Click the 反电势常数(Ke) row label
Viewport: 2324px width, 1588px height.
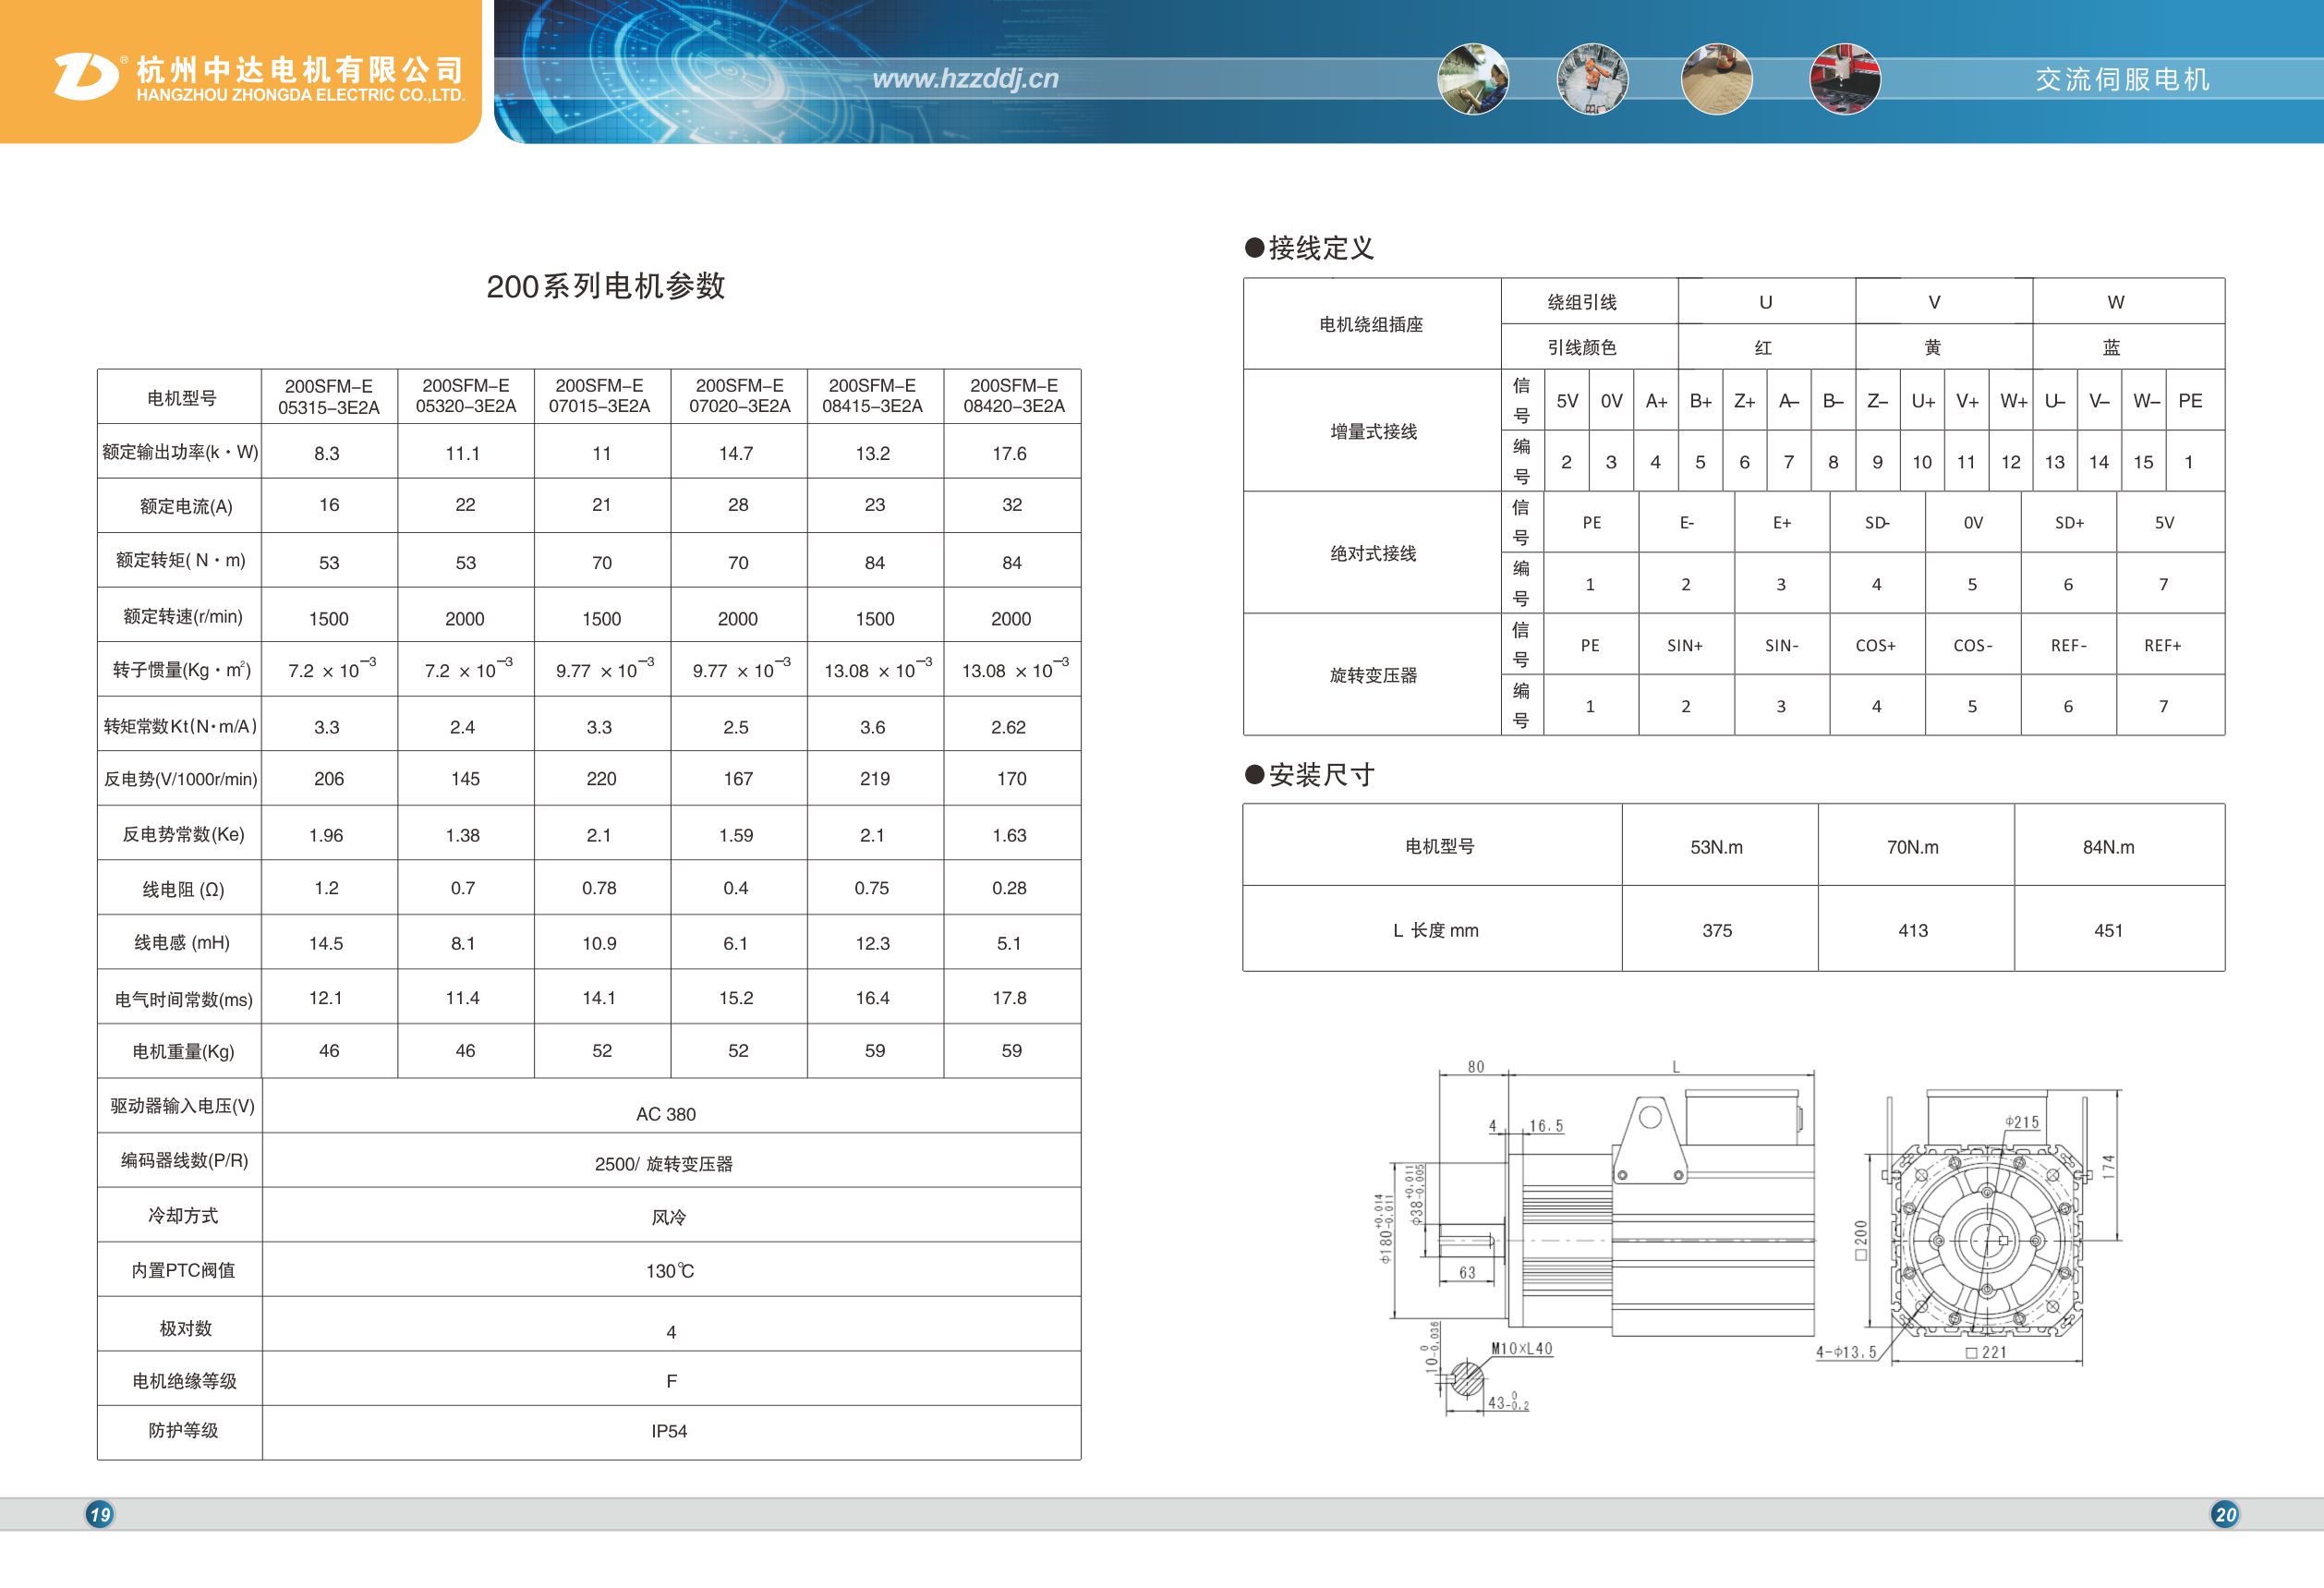[183, 834]
